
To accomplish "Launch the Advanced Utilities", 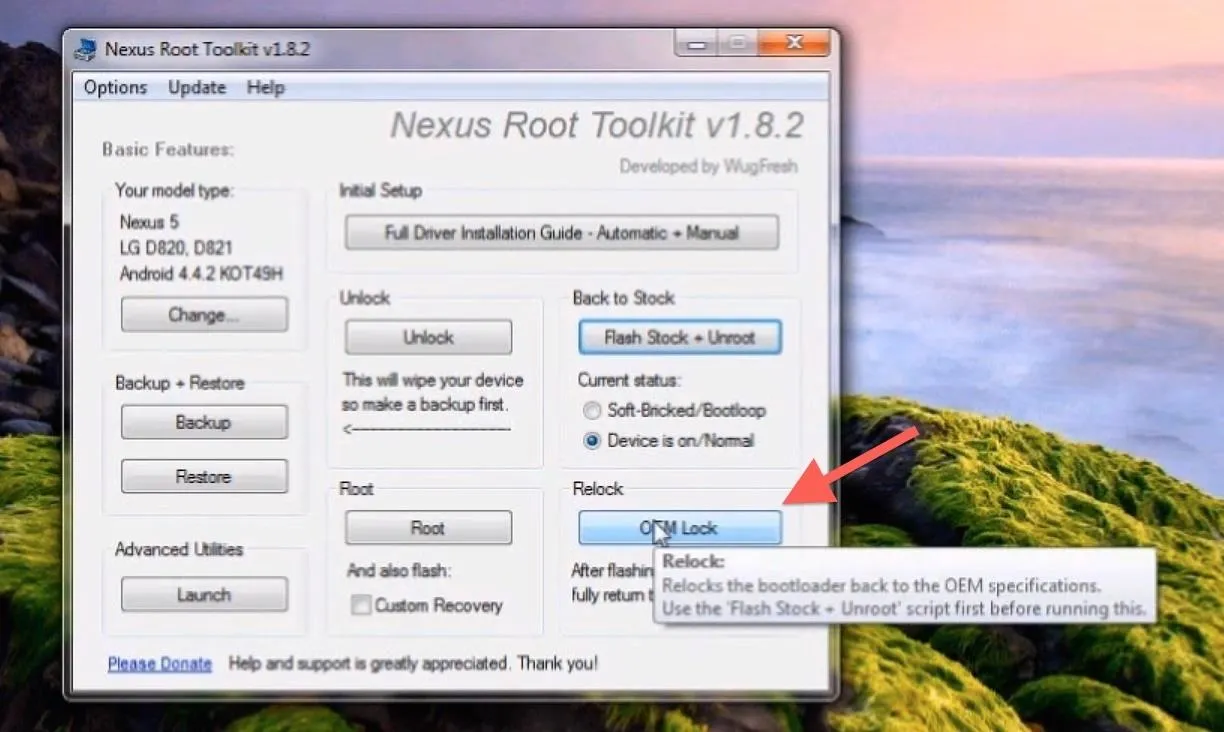I will tap(204, 594).
